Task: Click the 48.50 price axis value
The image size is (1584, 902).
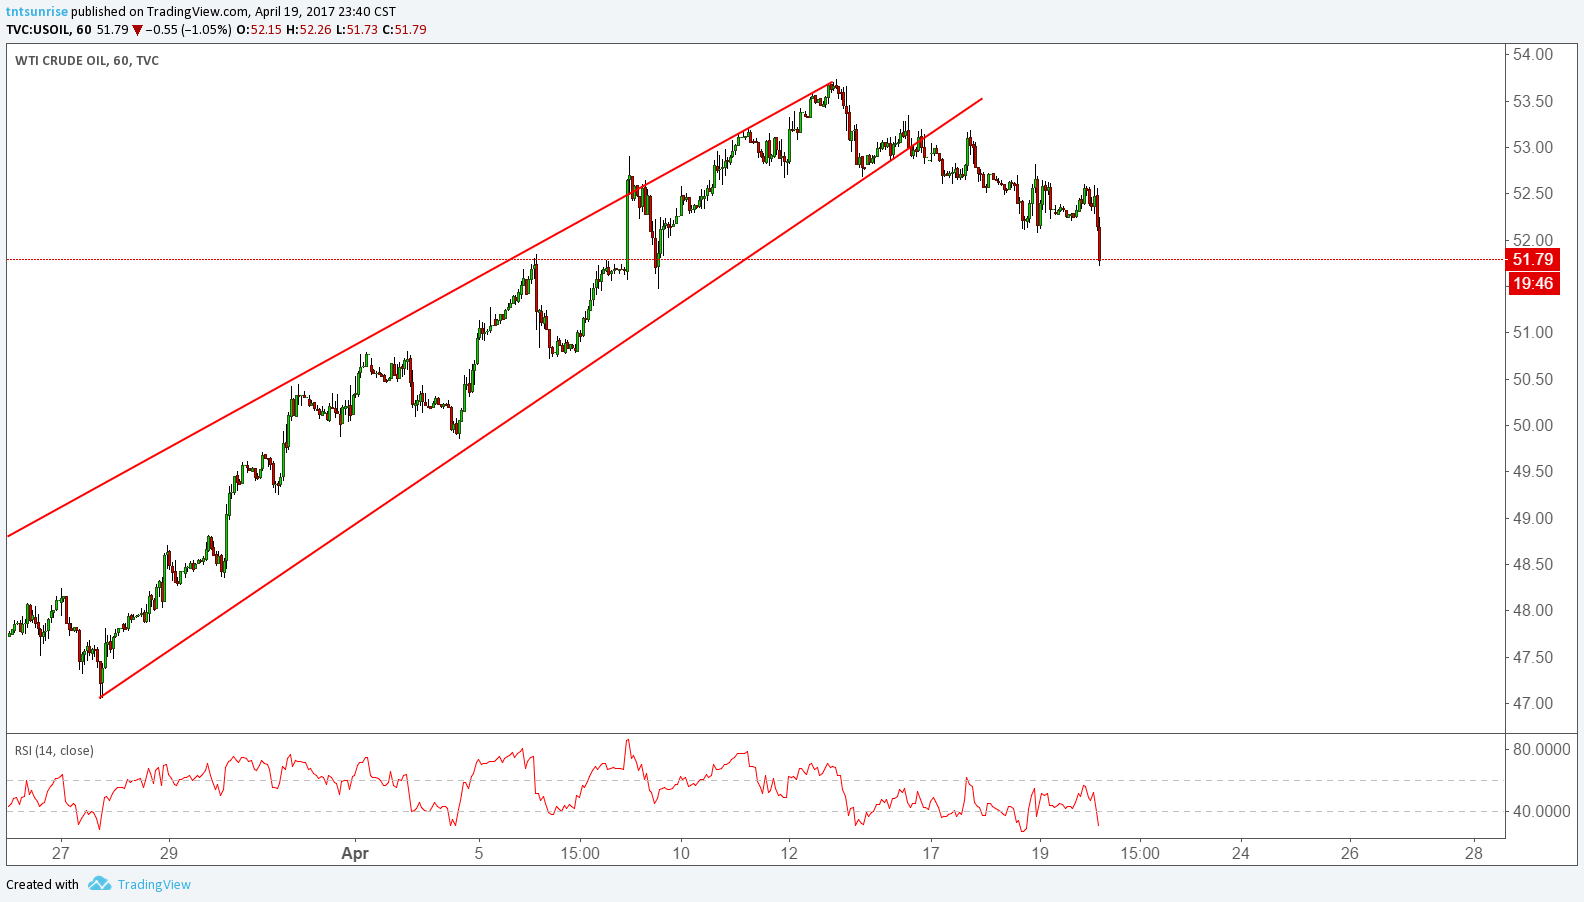Action: coord(1533,564)
